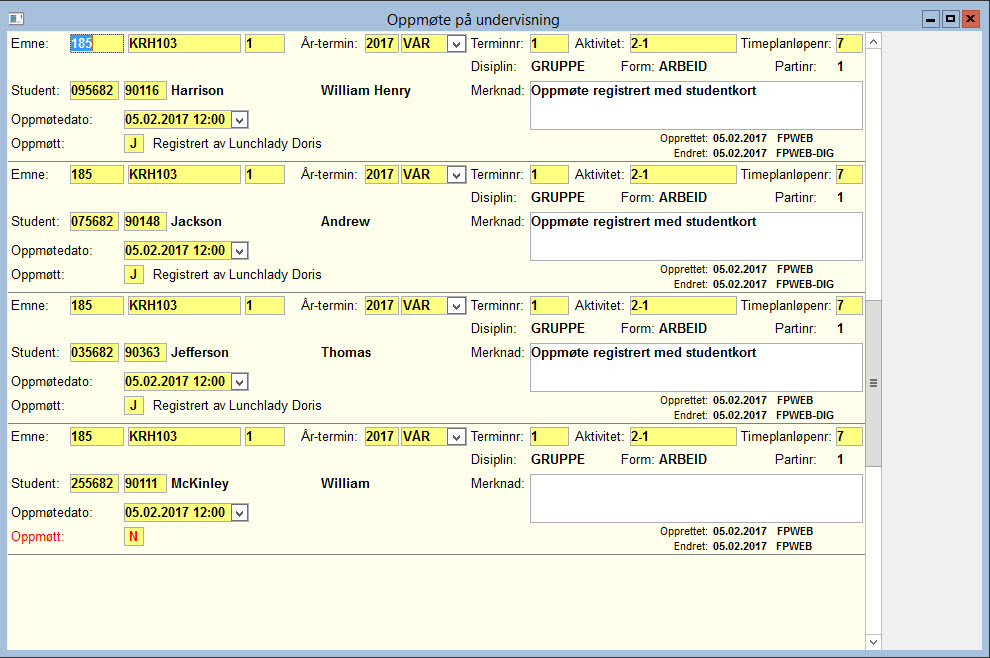Image resolution: width=990 pixels, height=658 pixels.
Task: Select the Aktivitet 2-1 field in Jefferson's record
Action: [x=683, y=306]
